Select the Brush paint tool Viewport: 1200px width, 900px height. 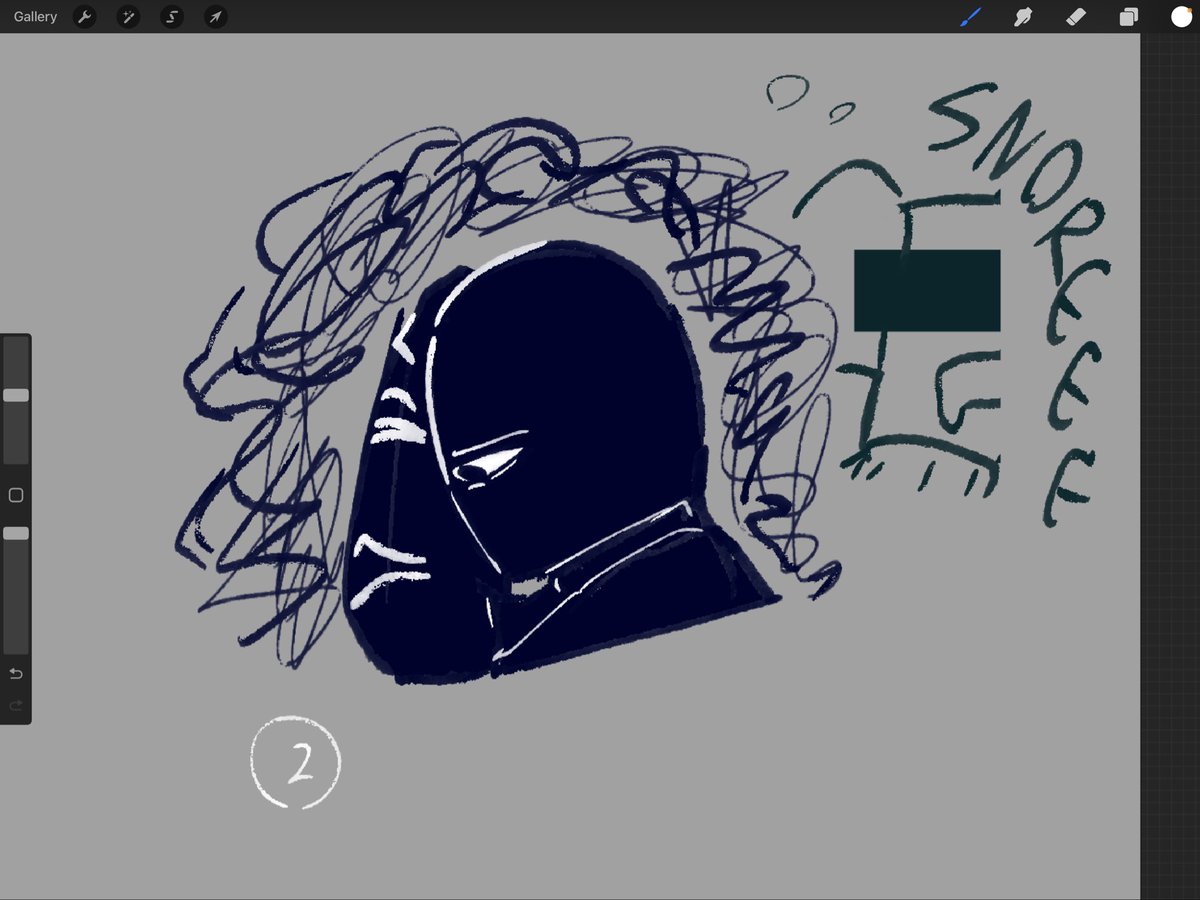click(x=970, y=17)
